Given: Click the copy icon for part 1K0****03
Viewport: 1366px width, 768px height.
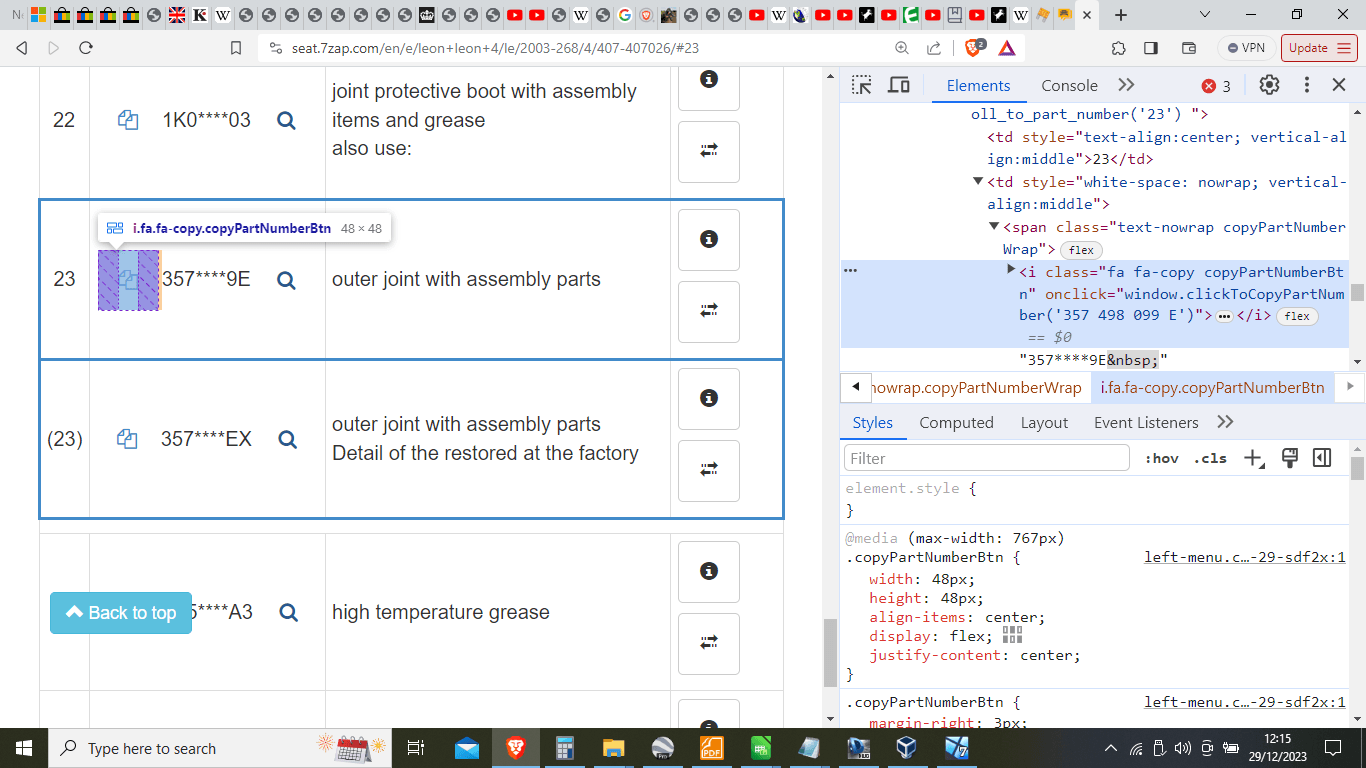Looking at the screenshot, I should click(127, 120).
